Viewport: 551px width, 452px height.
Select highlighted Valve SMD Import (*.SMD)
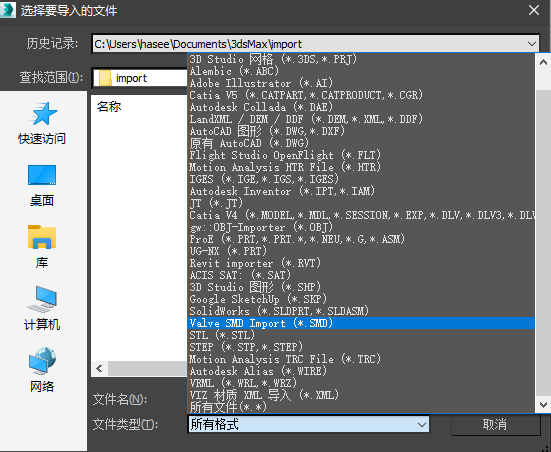click(361, 323)
